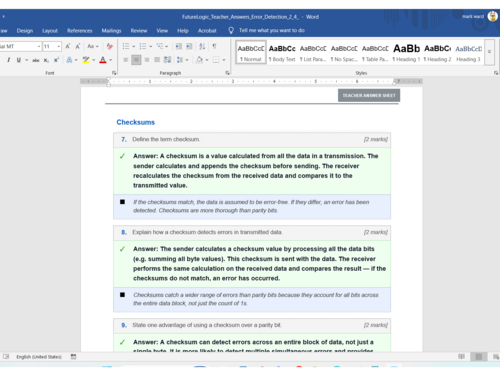Shrink font size with the Shrink Font icon

(x=78, y=46)
